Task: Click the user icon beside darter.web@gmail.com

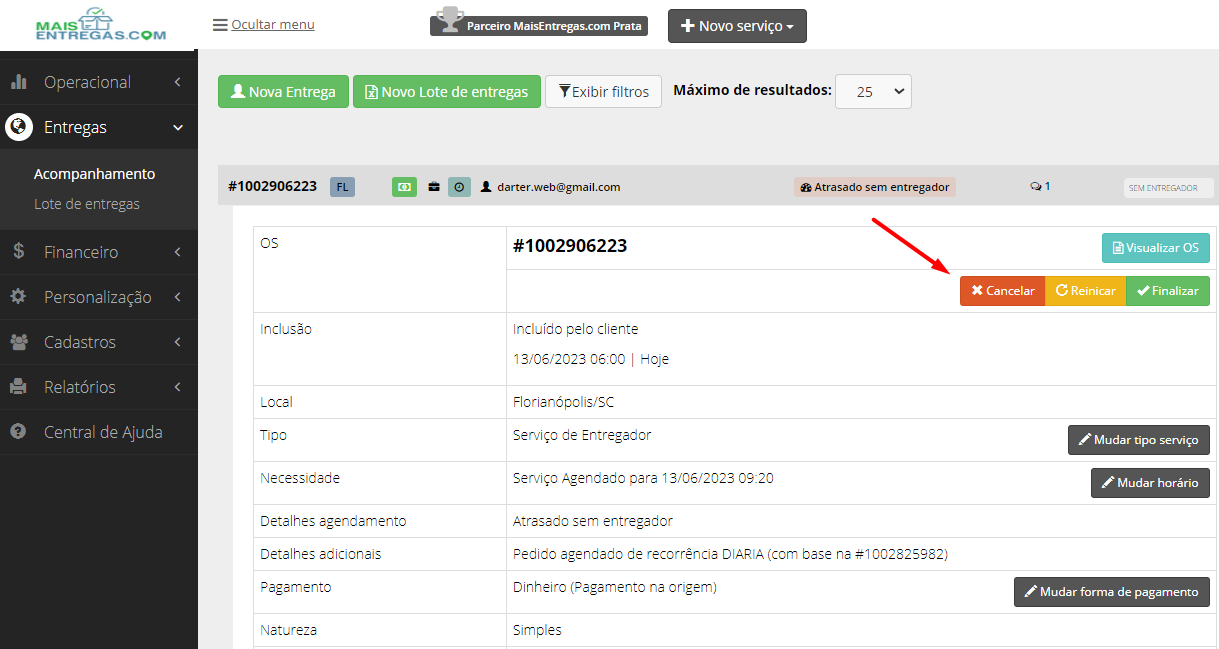Action: pyautogui.click(x=486, y=187)
